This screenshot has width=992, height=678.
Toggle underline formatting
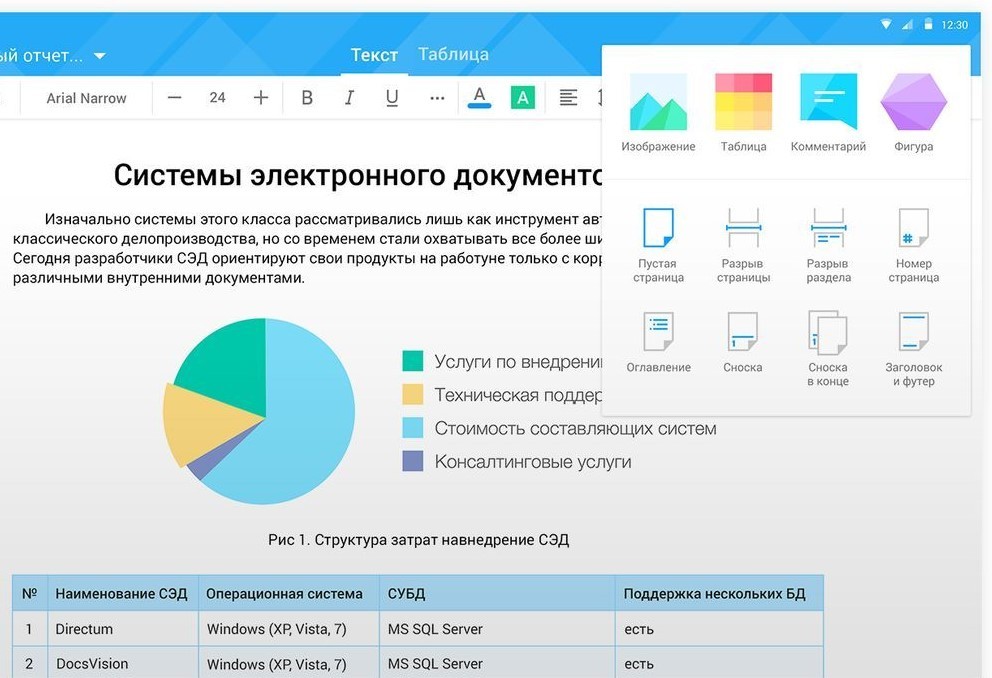tap(392, 98)
